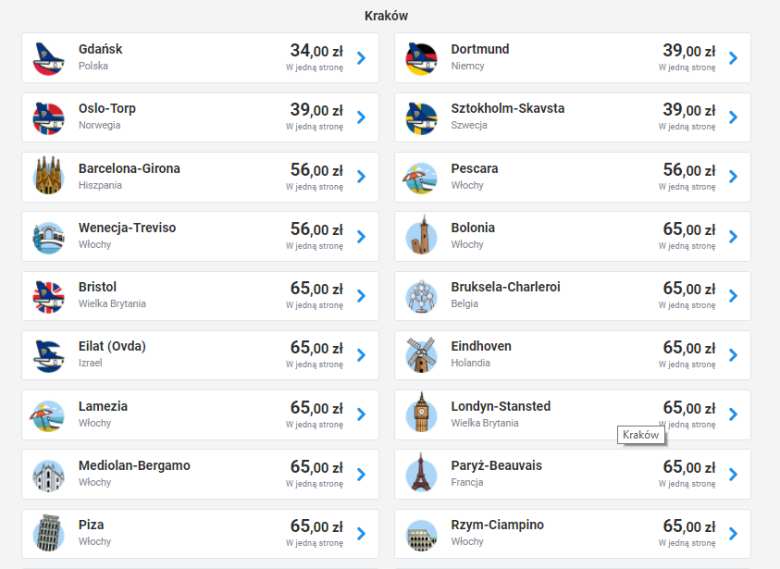Open the Sztokholm-Skavsta destination link

pos(507,108)
